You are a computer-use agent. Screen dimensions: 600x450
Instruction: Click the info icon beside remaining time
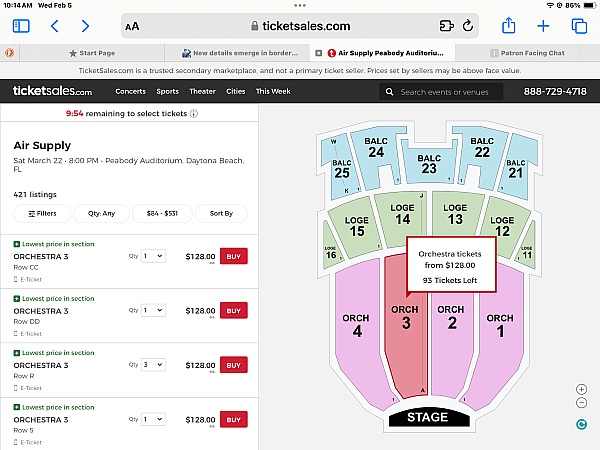(194, 114)
